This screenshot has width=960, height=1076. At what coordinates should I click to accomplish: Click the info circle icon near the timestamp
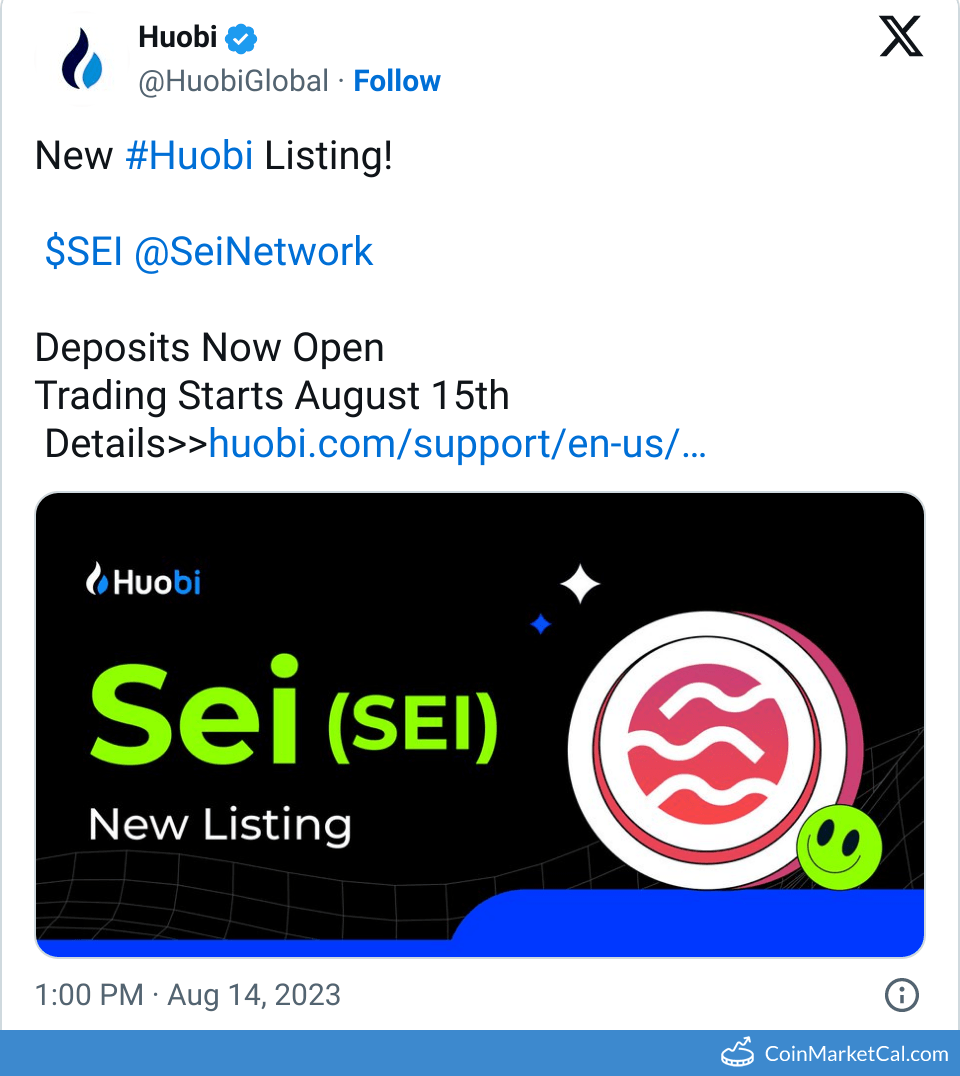click(x=900, y=995)
